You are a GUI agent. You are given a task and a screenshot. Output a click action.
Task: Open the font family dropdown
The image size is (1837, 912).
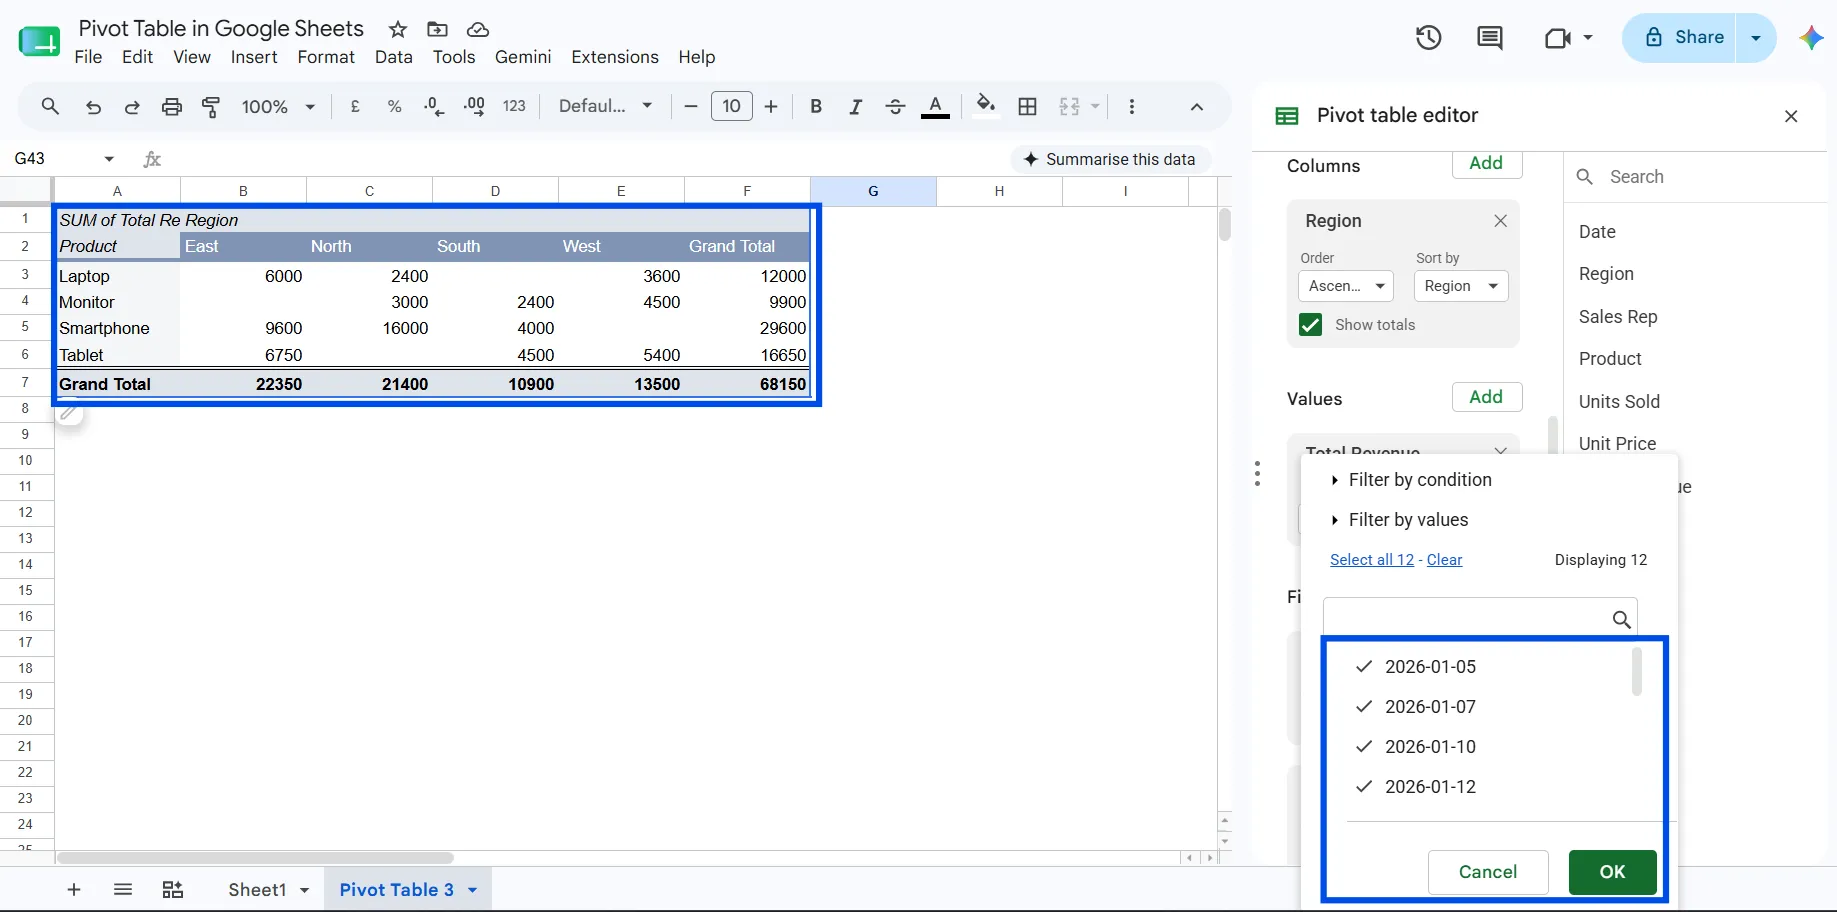pos(605,106)
